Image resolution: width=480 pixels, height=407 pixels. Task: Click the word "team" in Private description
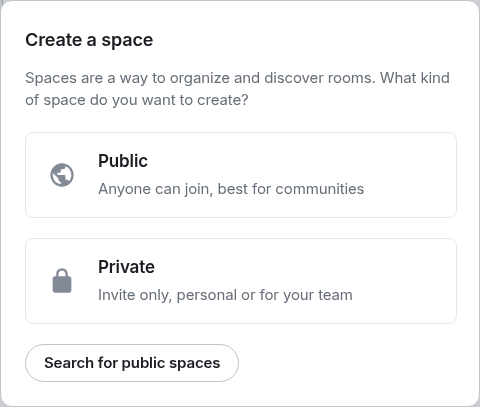pos(335,295)
